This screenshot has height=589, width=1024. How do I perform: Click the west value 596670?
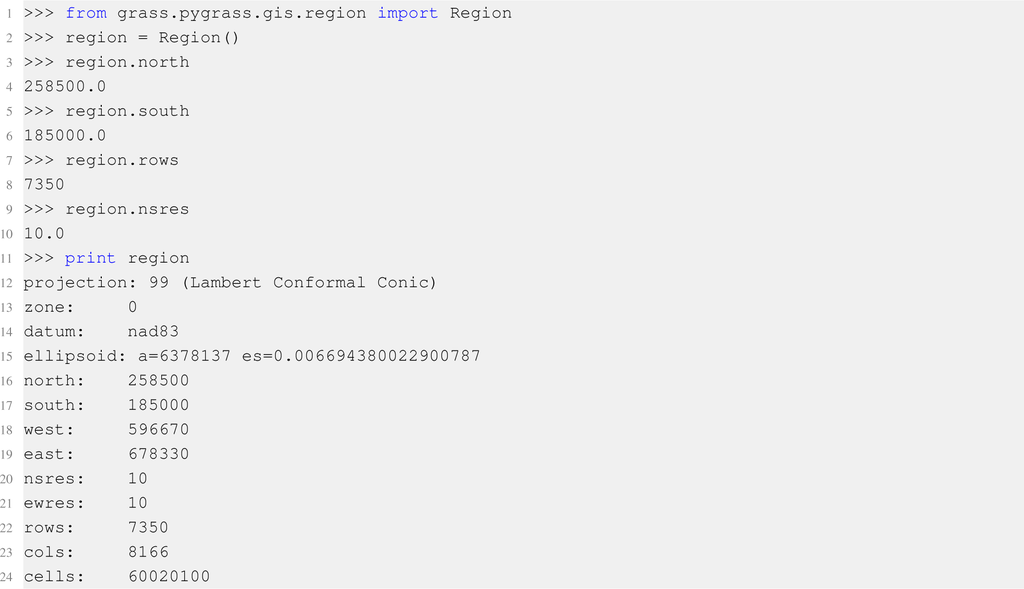[x=158, y=430]
